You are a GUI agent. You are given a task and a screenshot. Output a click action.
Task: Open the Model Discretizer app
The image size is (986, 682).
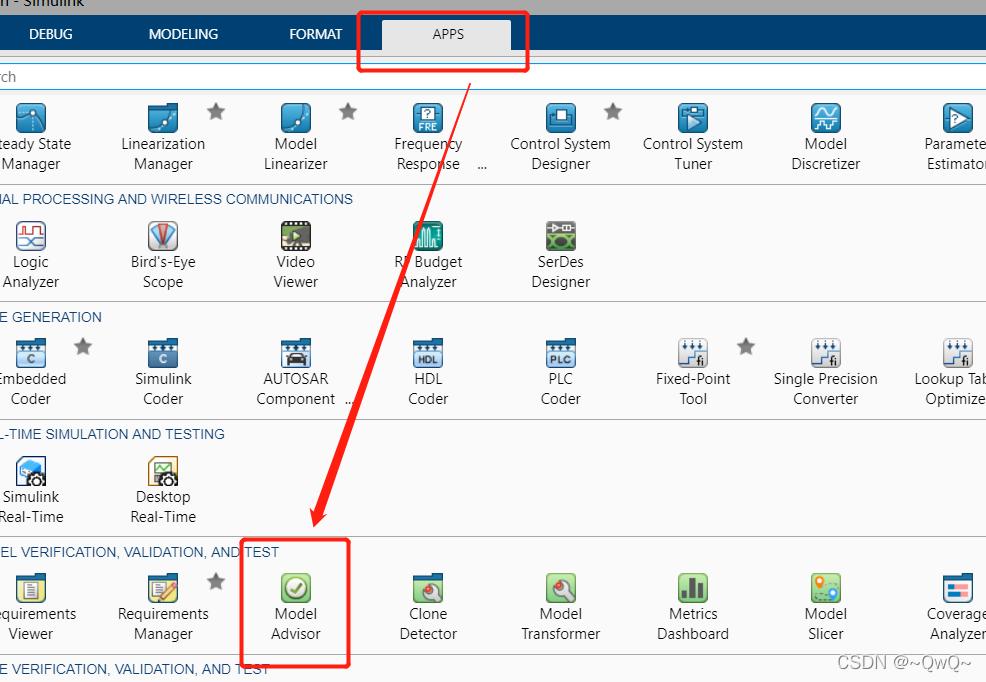click(x=826, y=137)
